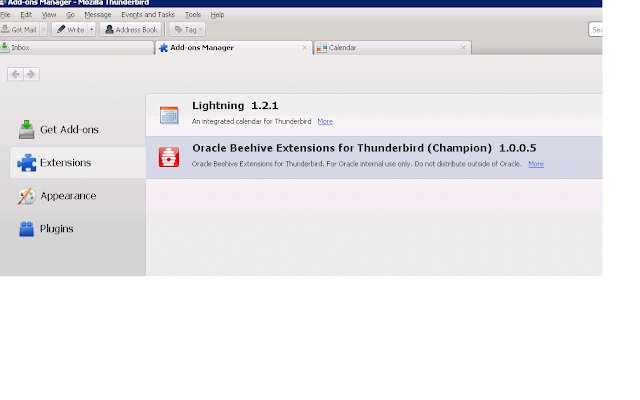The width and height of the screenshot is (640, 400).
Task: Click the Address Book person icon
Action: [109, 29]
